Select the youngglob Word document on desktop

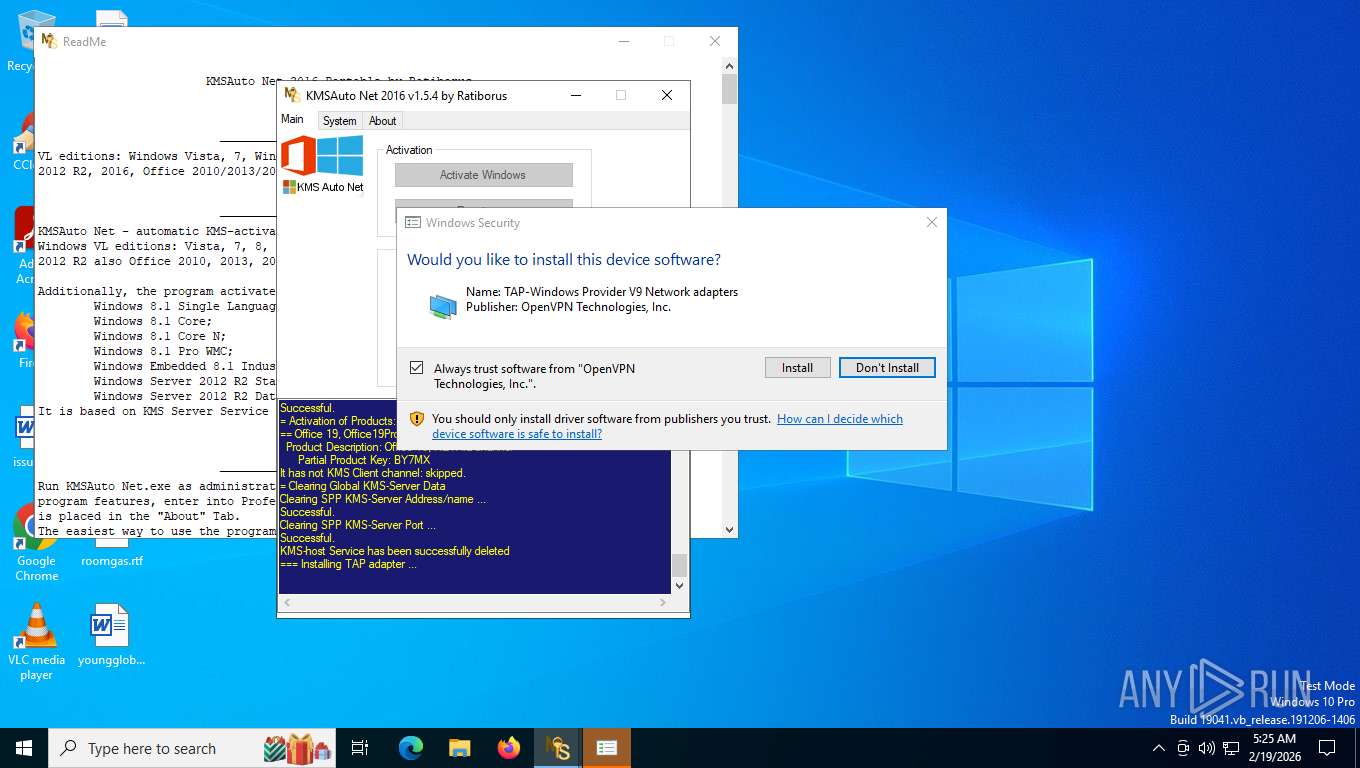[111, 635]
